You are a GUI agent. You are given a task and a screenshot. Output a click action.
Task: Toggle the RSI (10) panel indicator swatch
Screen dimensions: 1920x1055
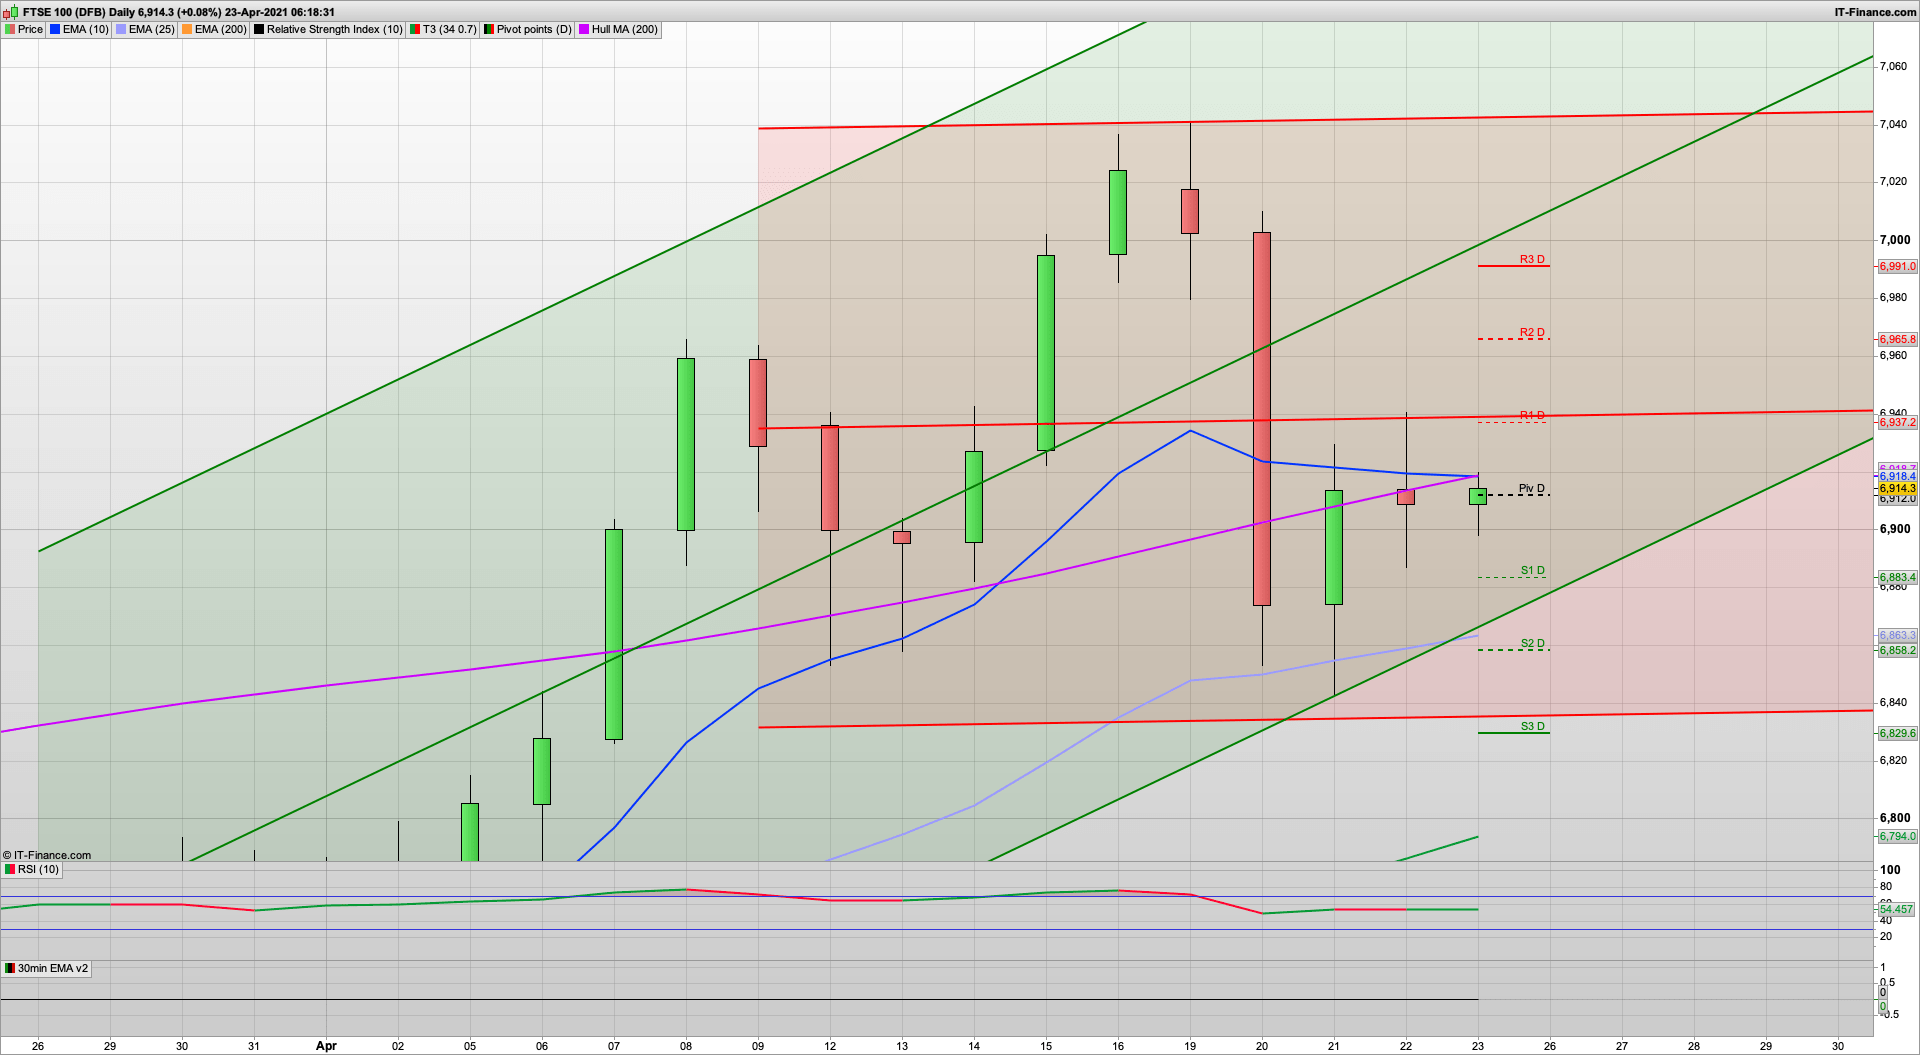8,869
